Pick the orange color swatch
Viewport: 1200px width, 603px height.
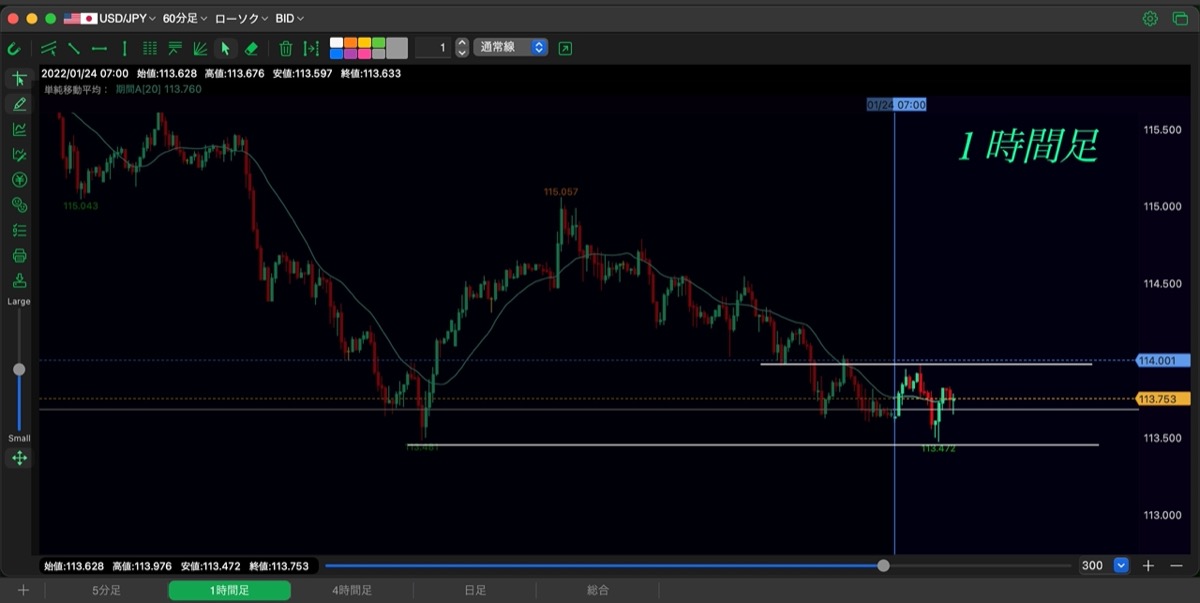(x=351, y=43)
